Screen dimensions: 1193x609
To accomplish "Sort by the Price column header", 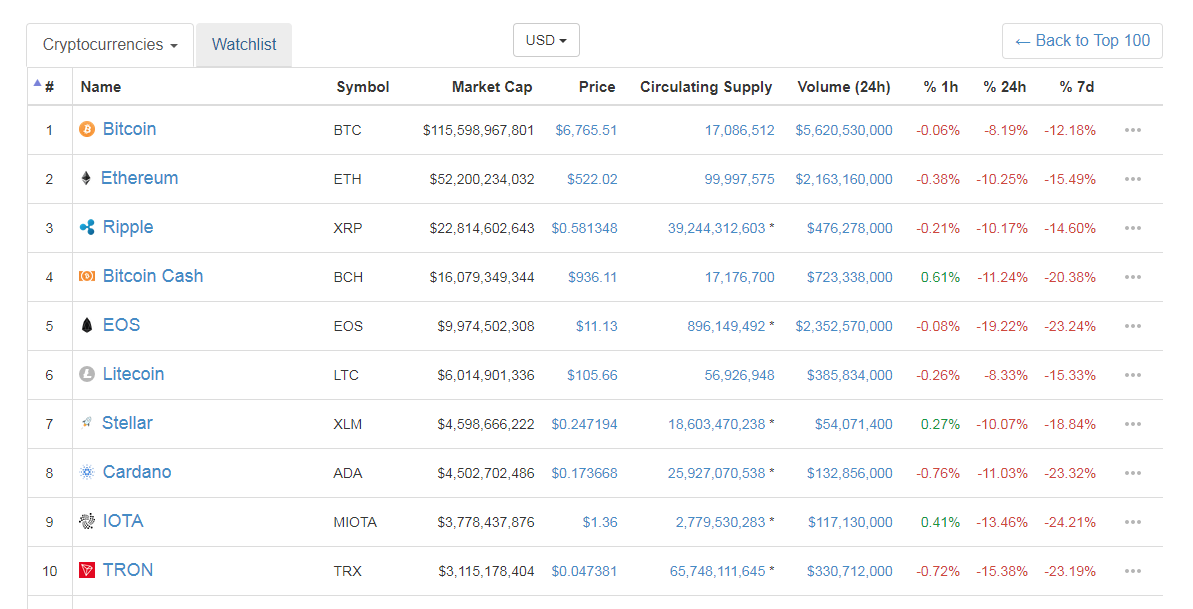I will (596, 87).
